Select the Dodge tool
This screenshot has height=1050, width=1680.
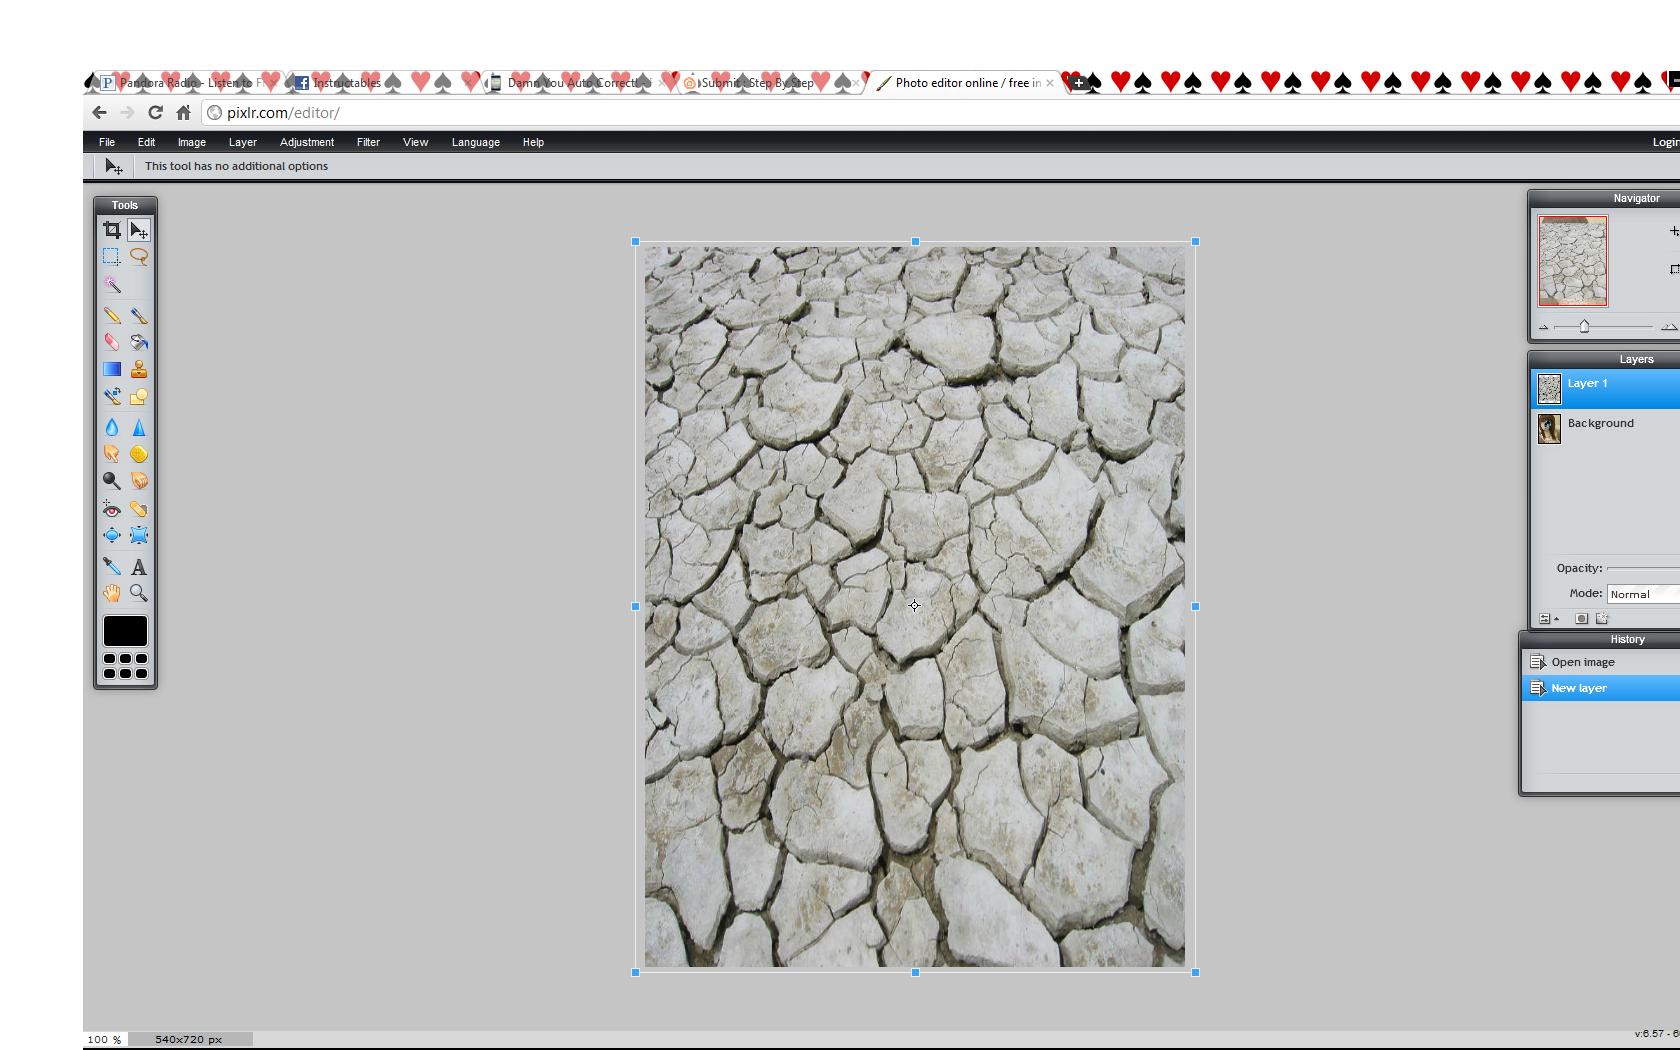111,481
